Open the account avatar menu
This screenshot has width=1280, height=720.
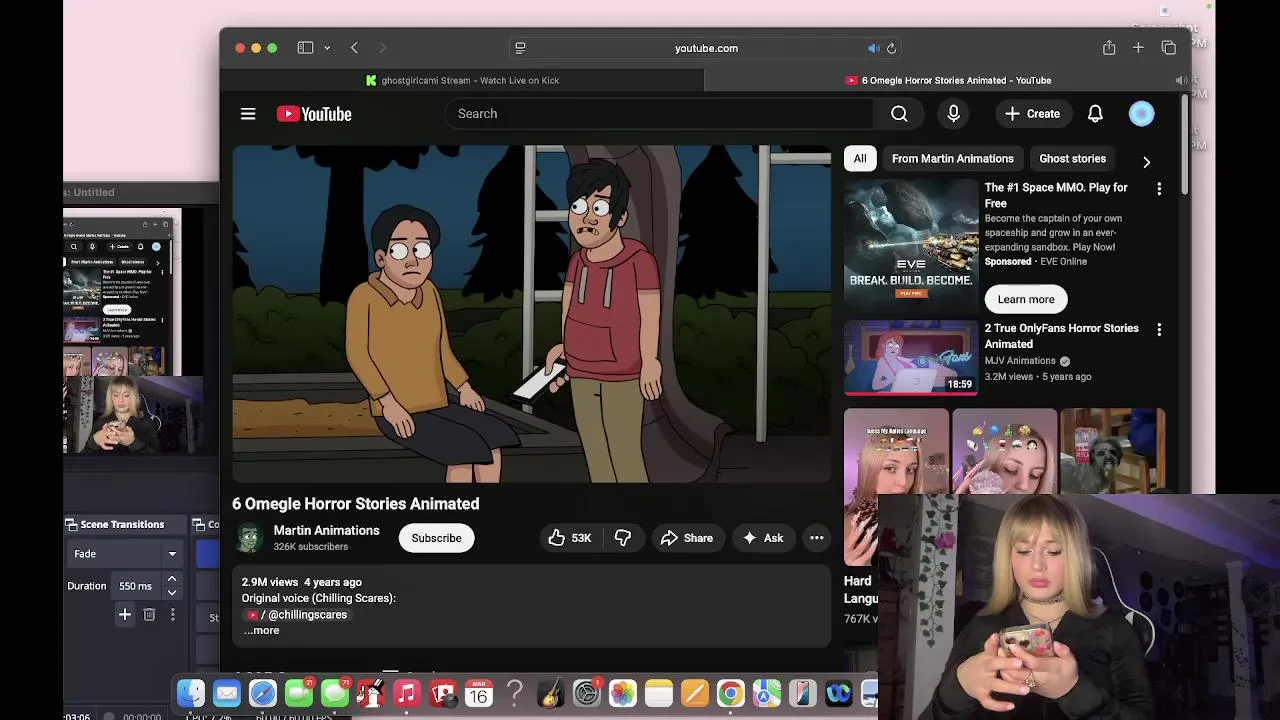coord(1141,114)
